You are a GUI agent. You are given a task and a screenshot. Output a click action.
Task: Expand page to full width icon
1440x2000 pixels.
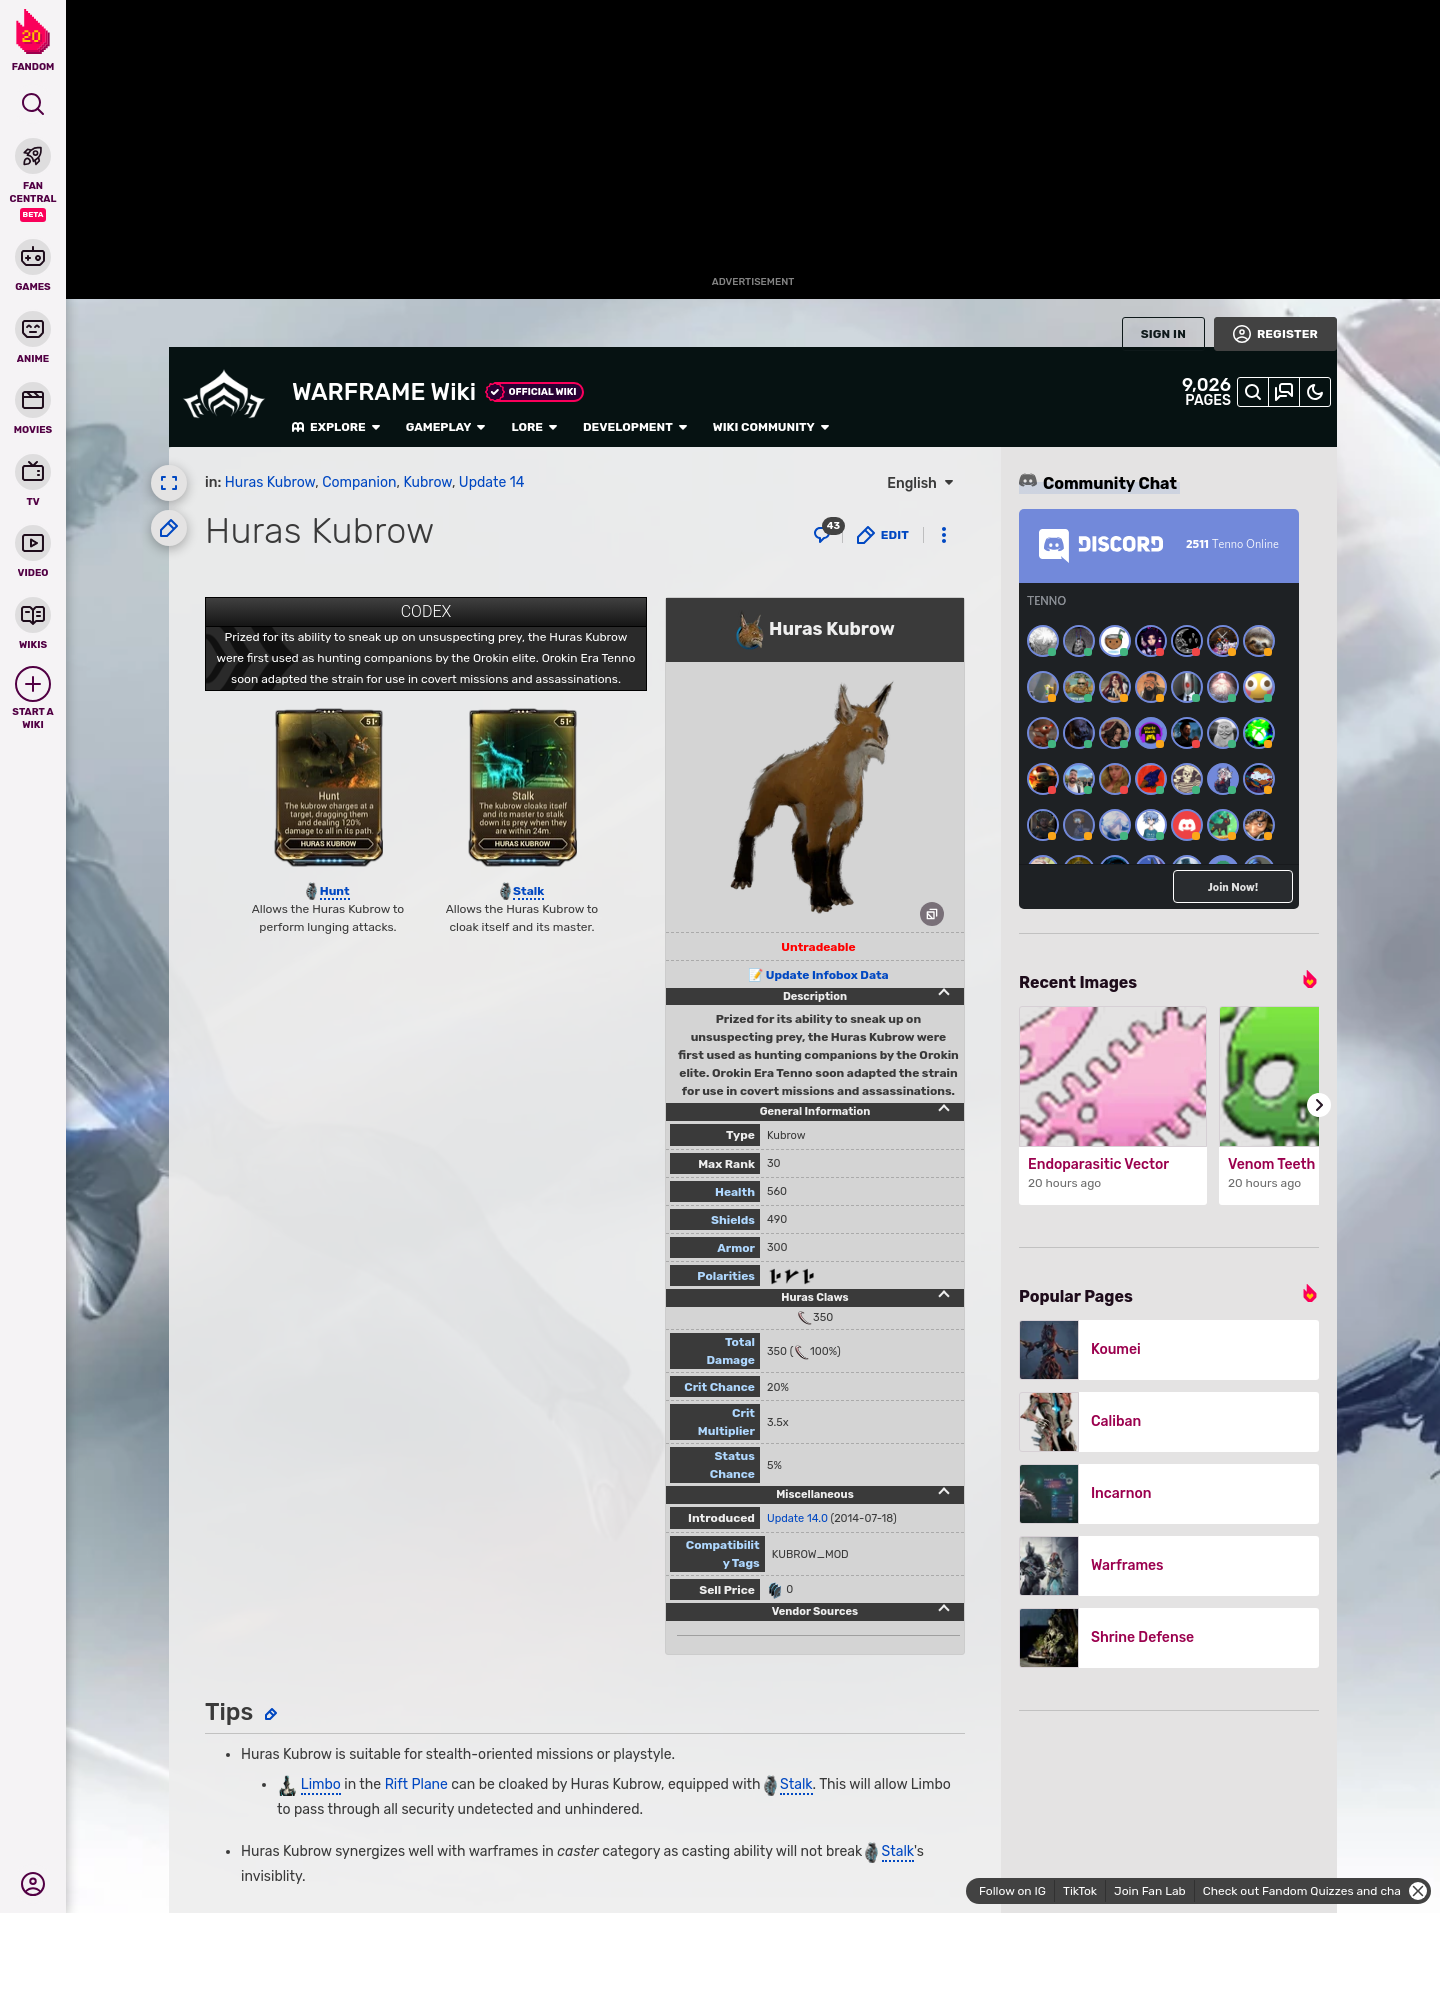[x=169, y=483]
